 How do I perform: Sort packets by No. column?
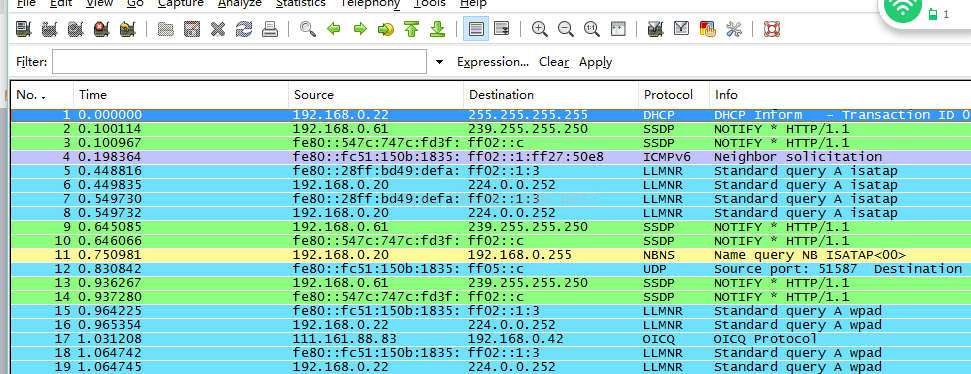(x=42, y=95)
